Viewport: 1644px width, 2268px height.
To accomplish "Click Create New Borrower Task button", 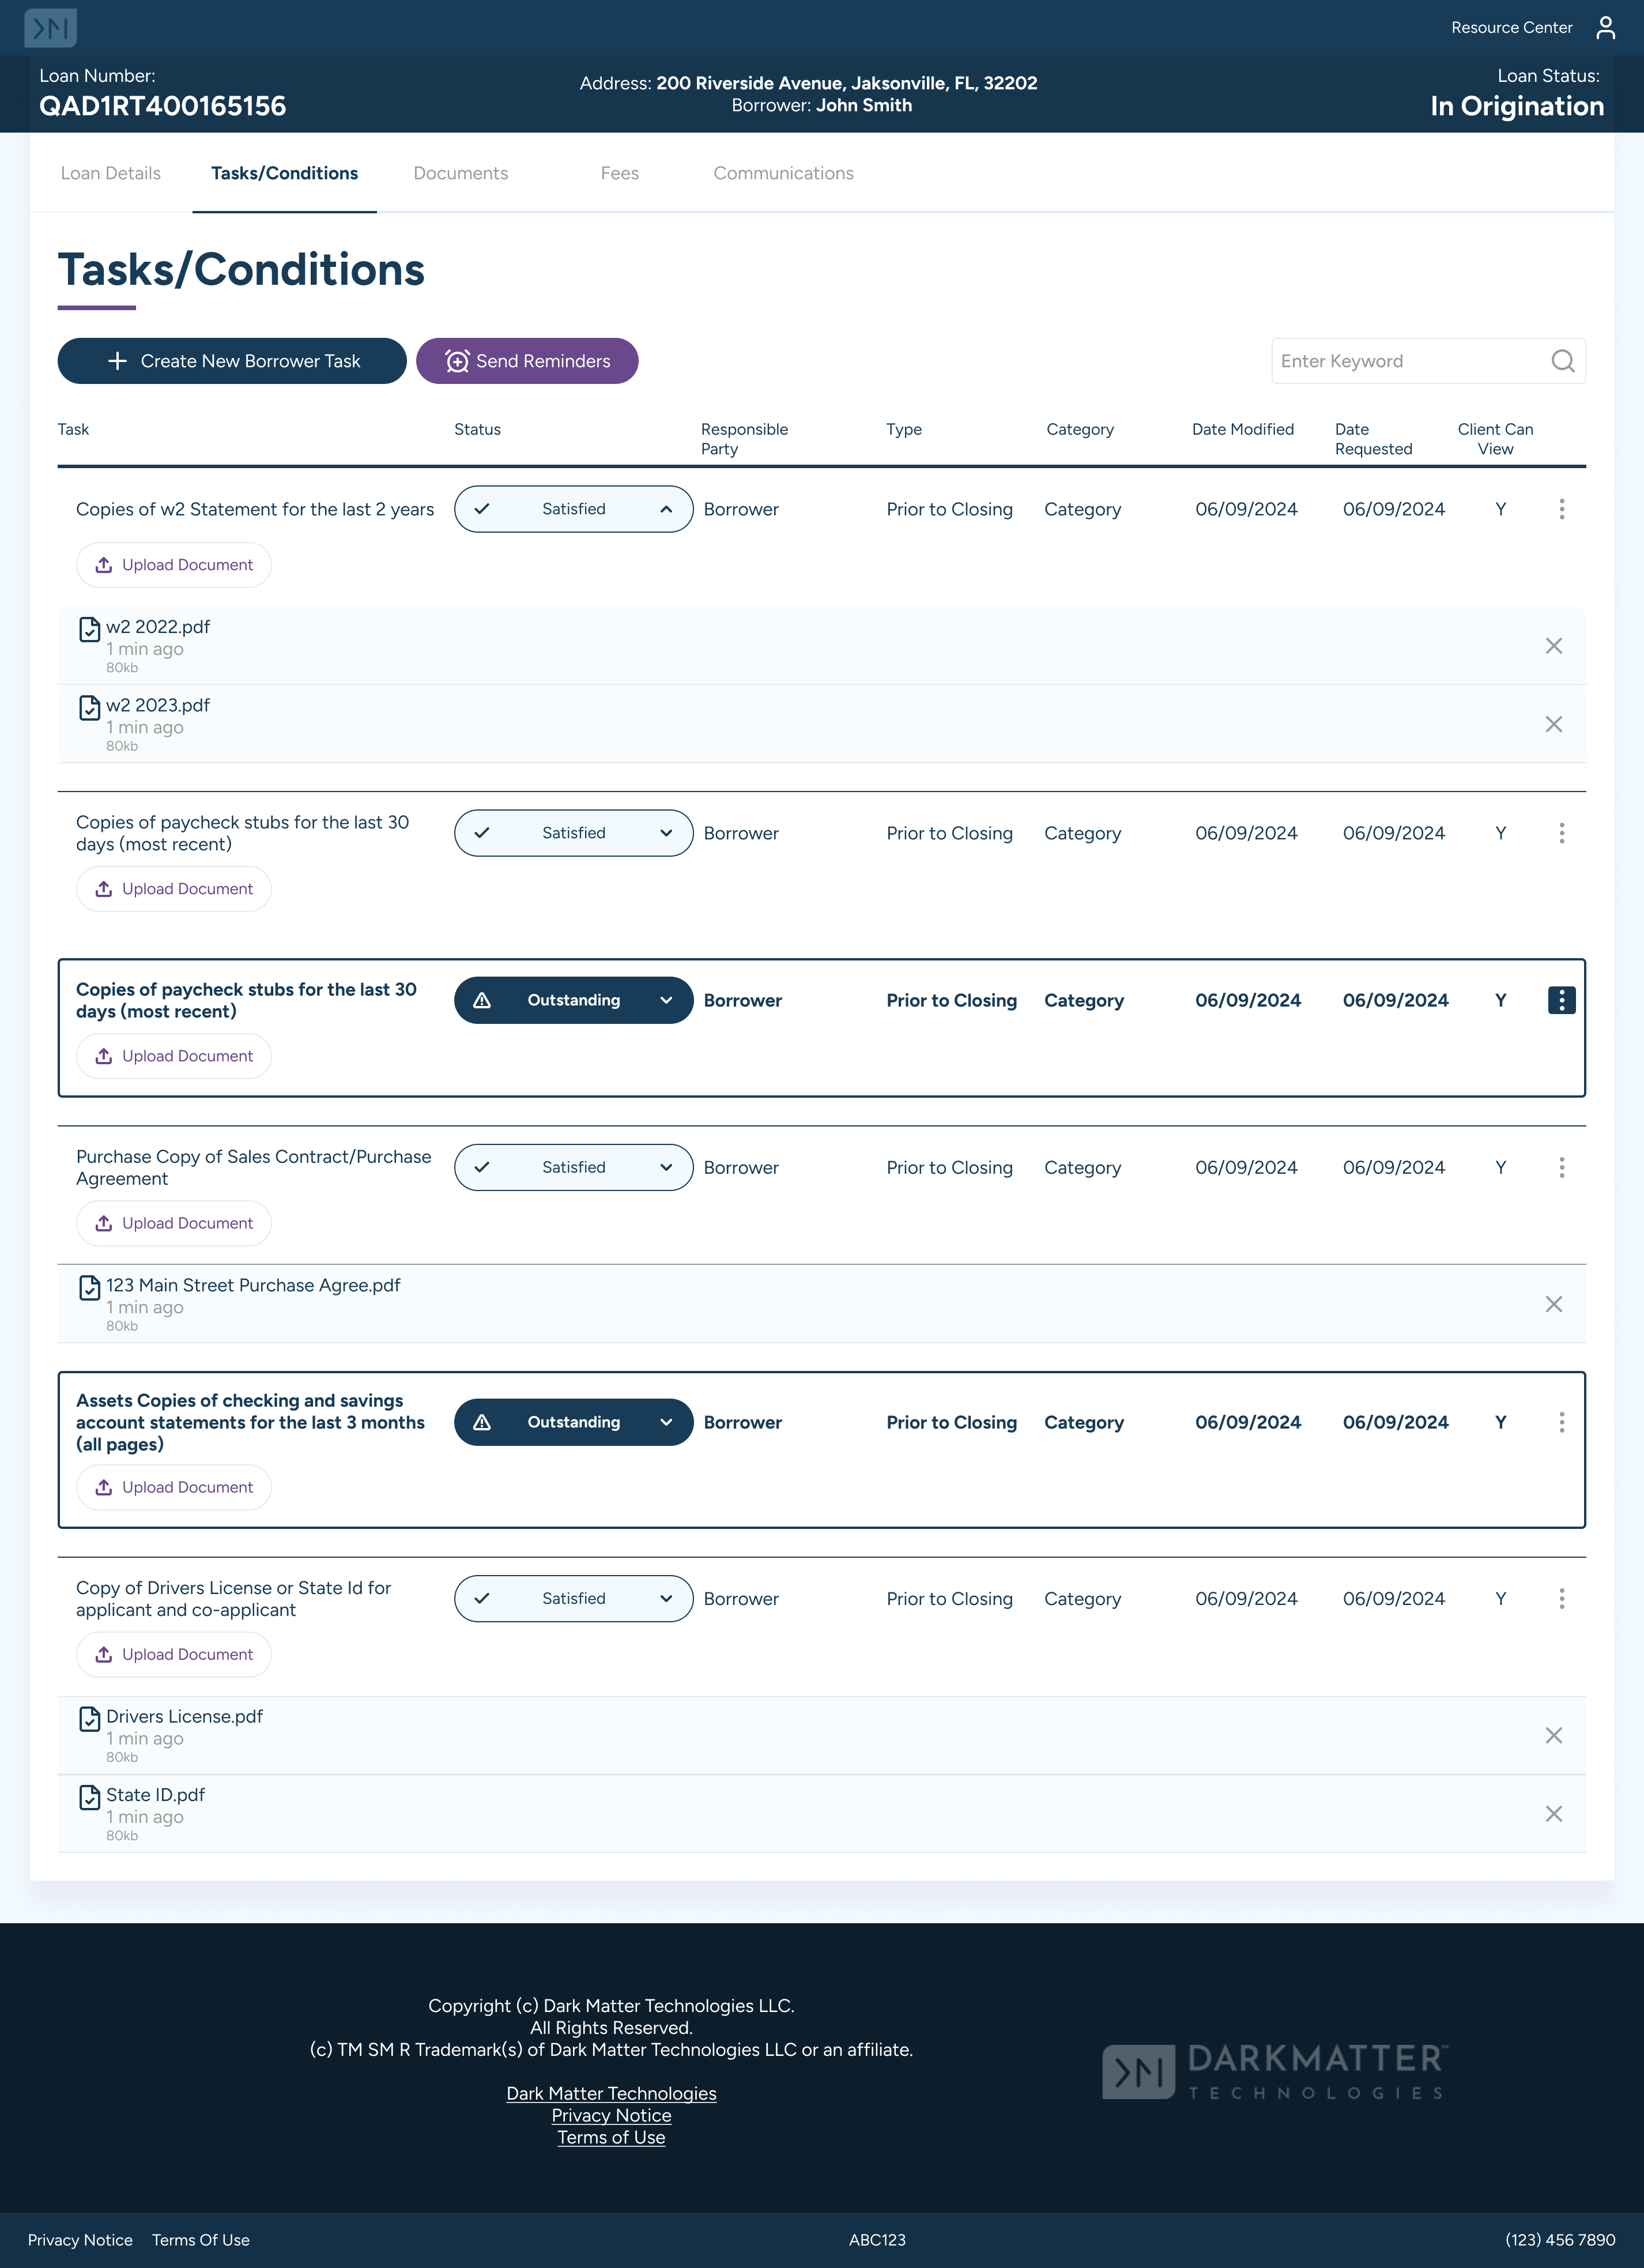I will [x=232, y=361].
